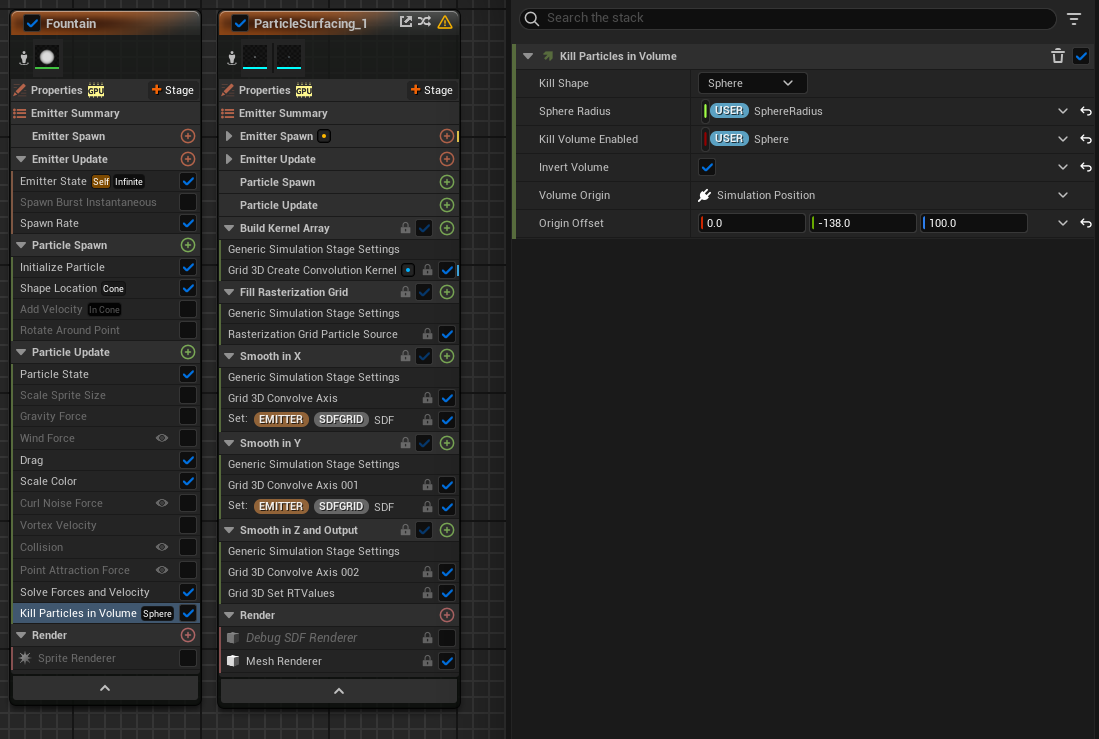Add module to ParticleSurfacing_1 Particle Update

[x=447, y=205]
